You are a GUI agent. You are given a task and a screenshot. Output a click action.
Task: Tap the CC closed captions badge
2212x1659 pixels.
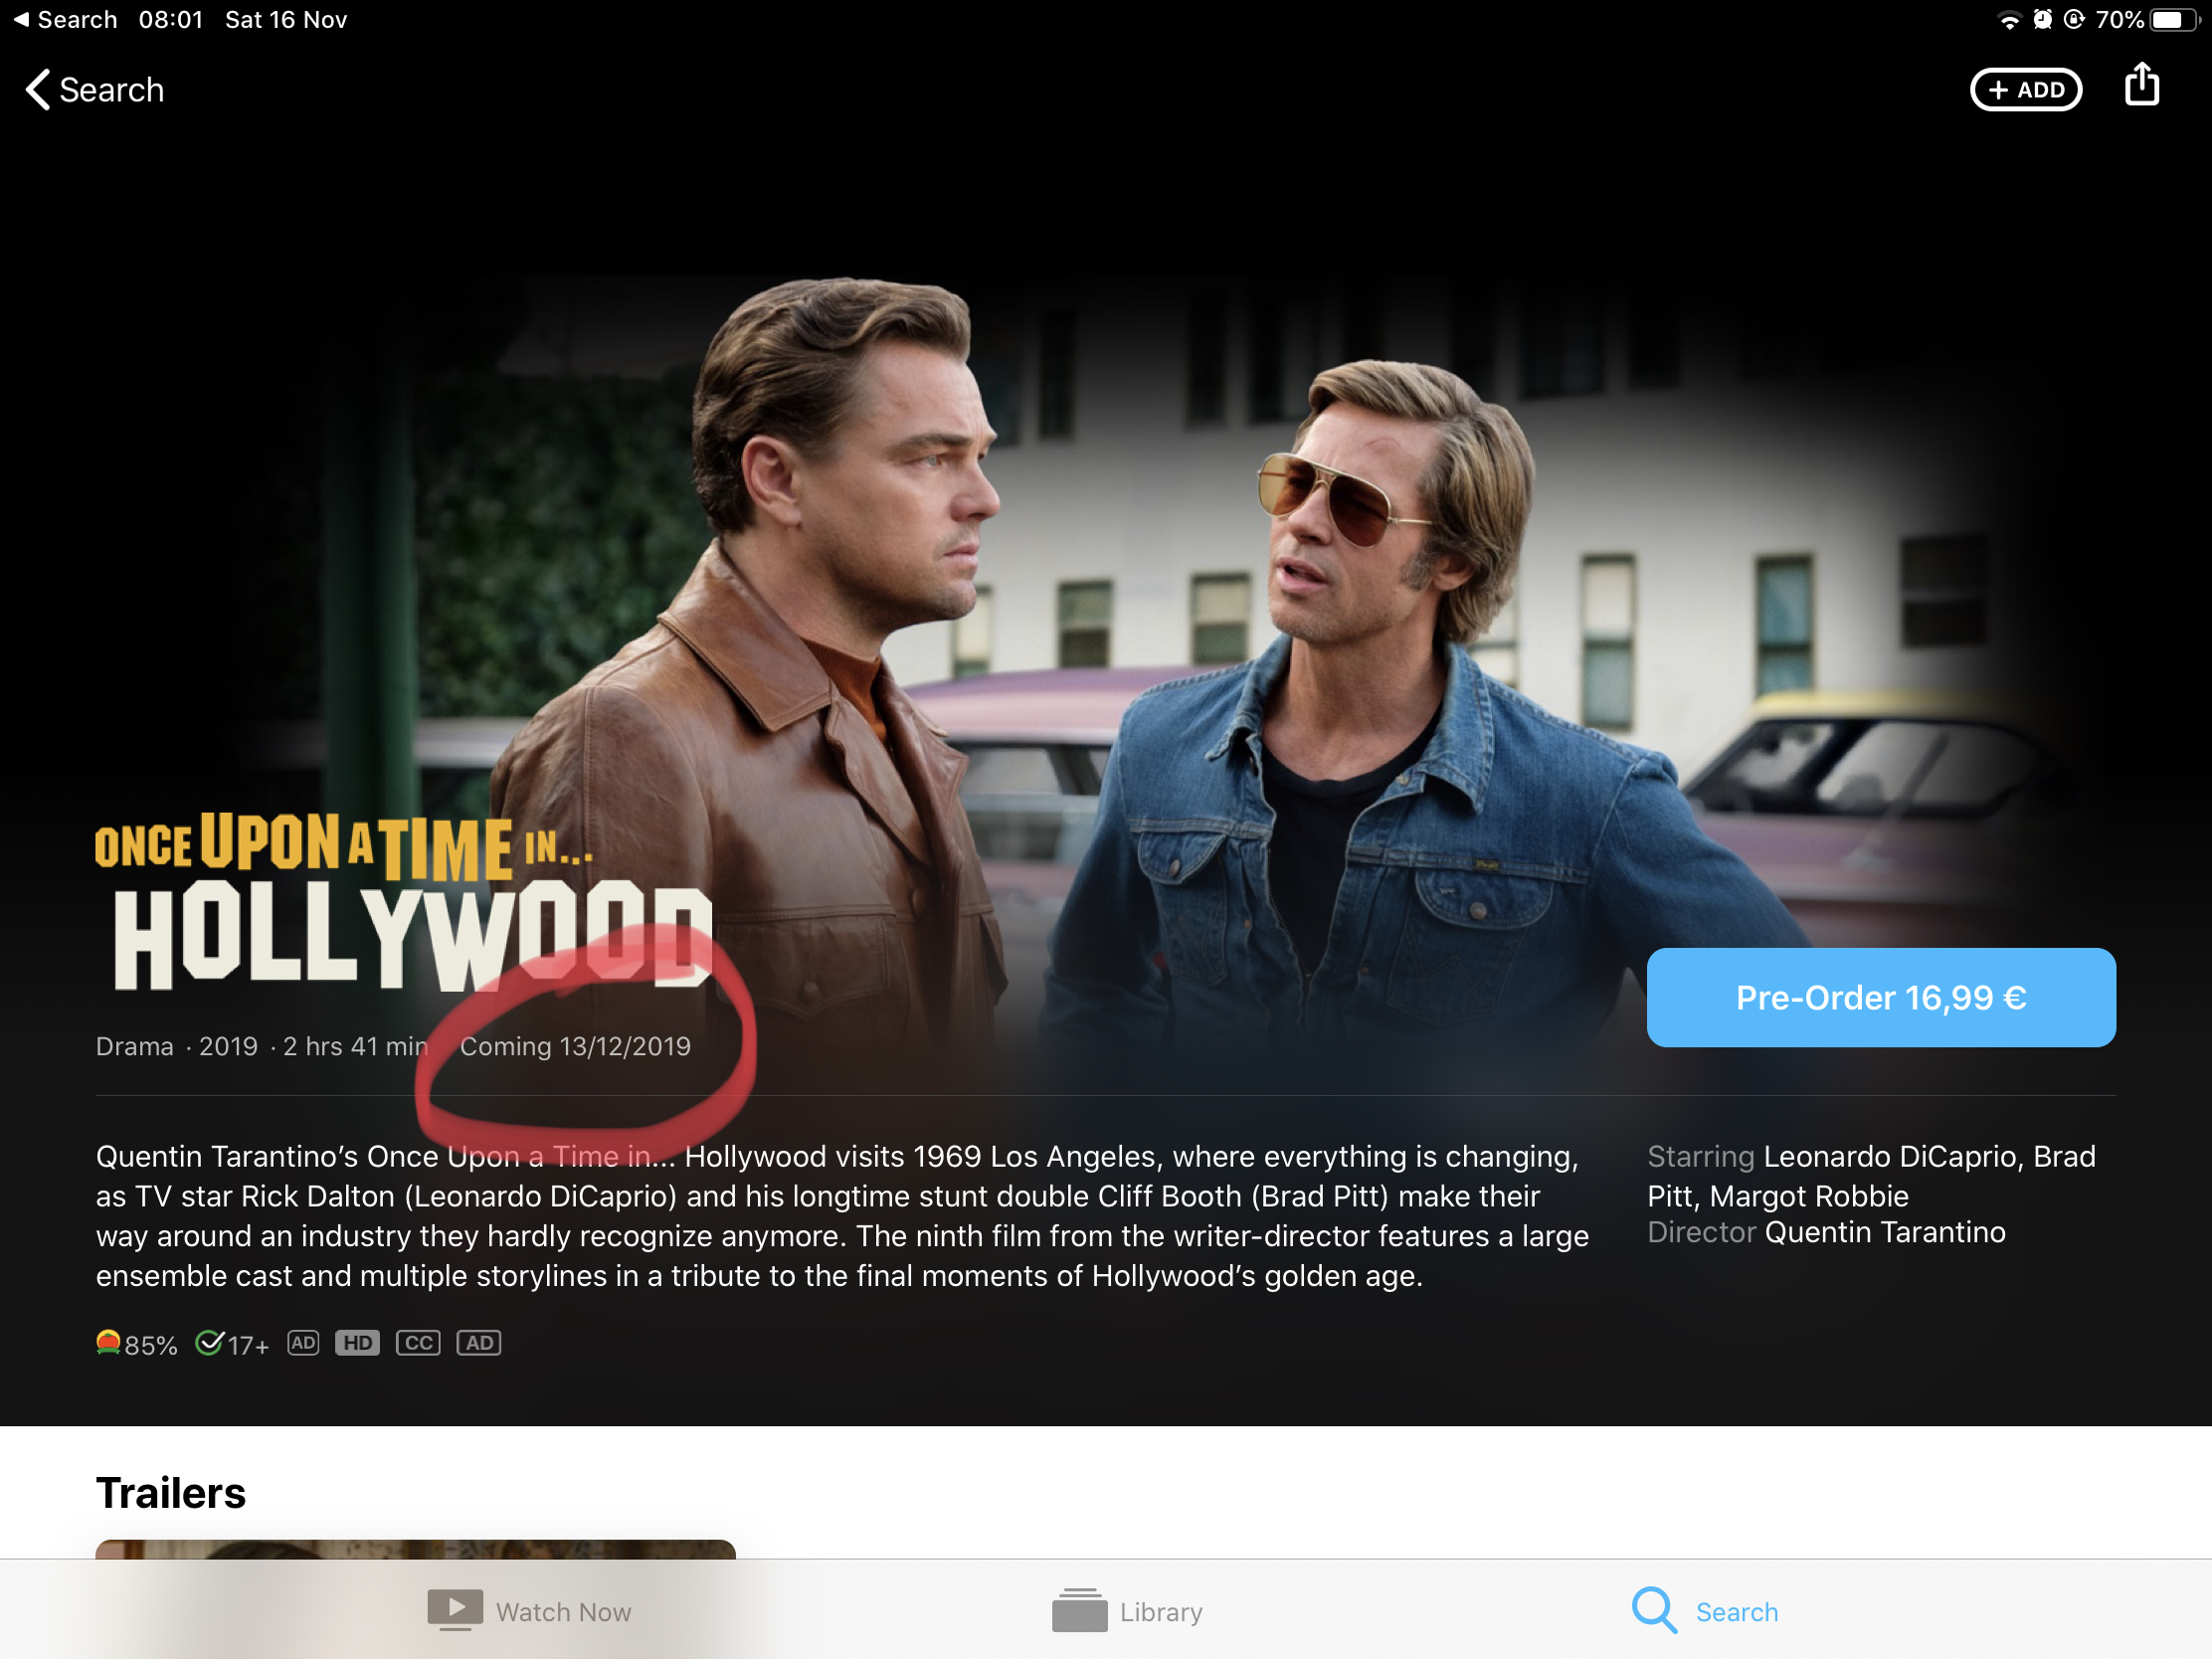click(x=418, y=1342)
